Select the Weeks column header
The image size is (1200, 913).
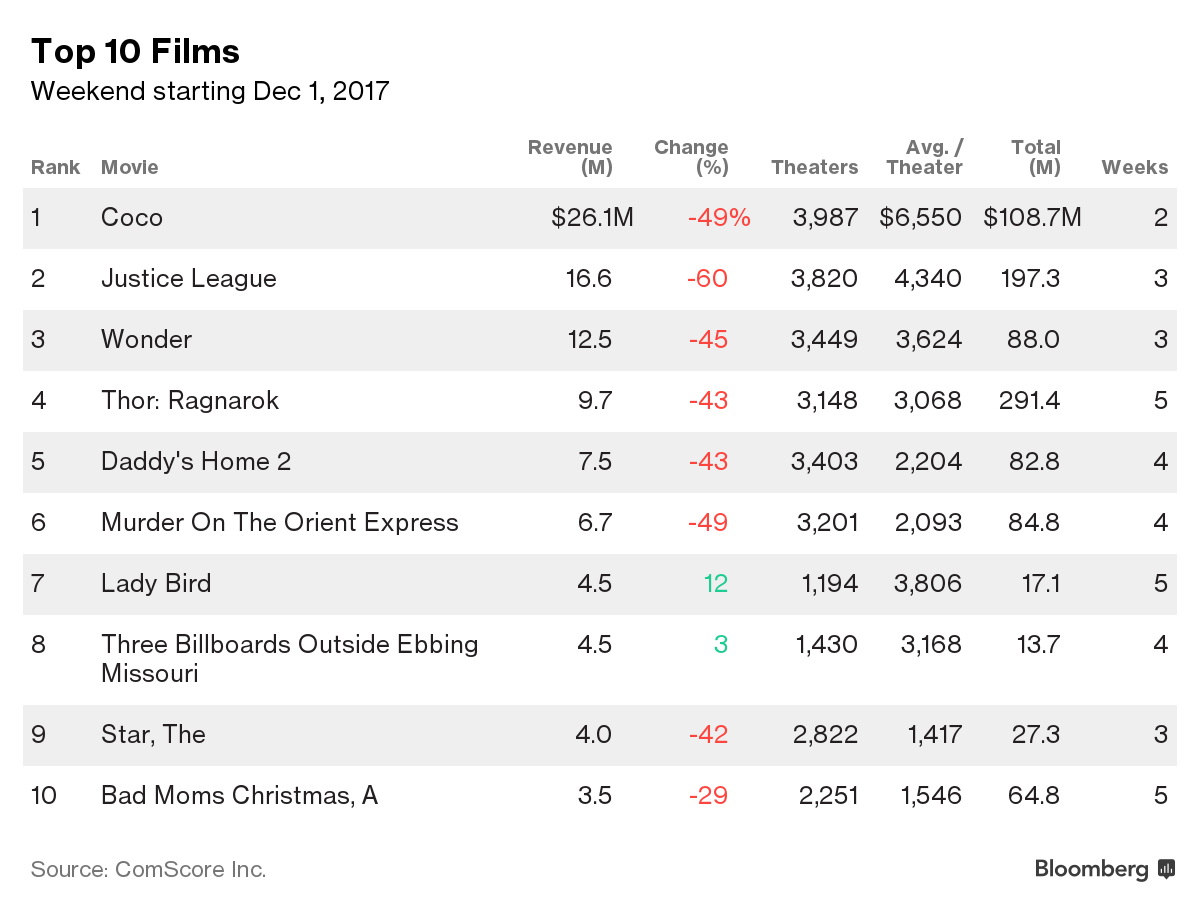[x=1134, y=167]
